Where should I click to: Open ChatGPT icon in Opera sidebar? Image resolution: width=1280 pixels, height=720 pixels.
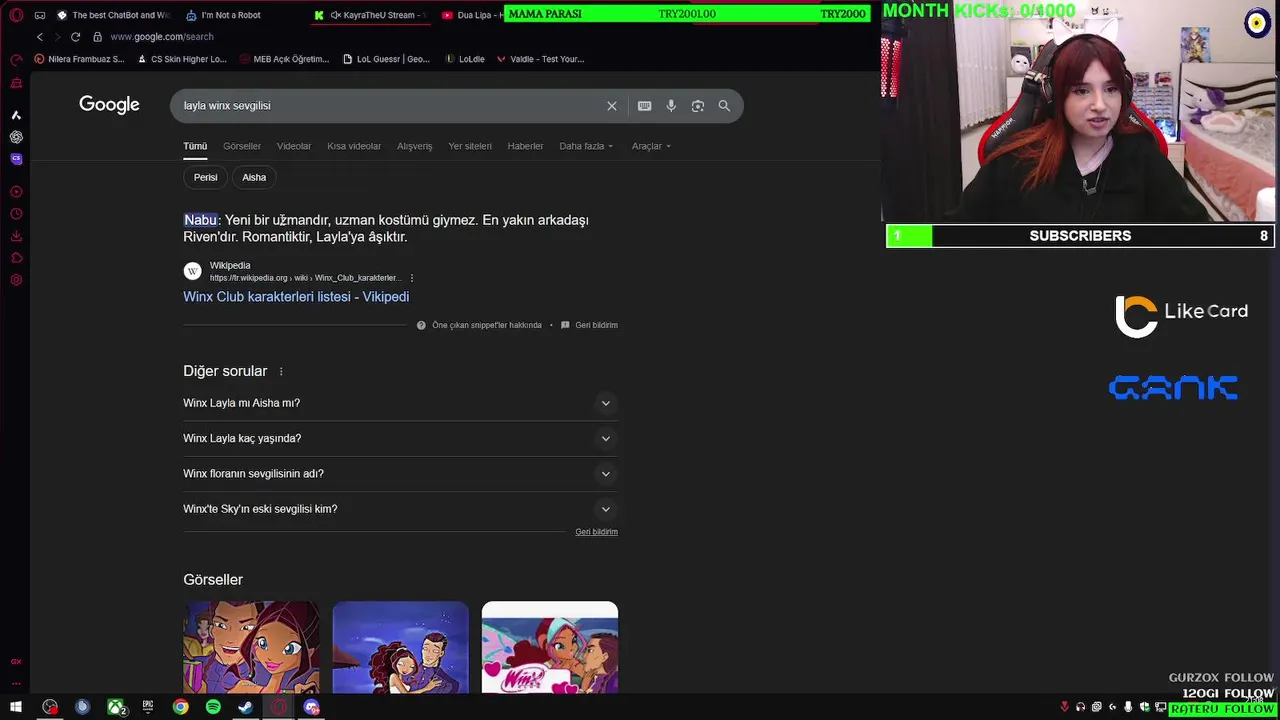(x=16, y=137)
